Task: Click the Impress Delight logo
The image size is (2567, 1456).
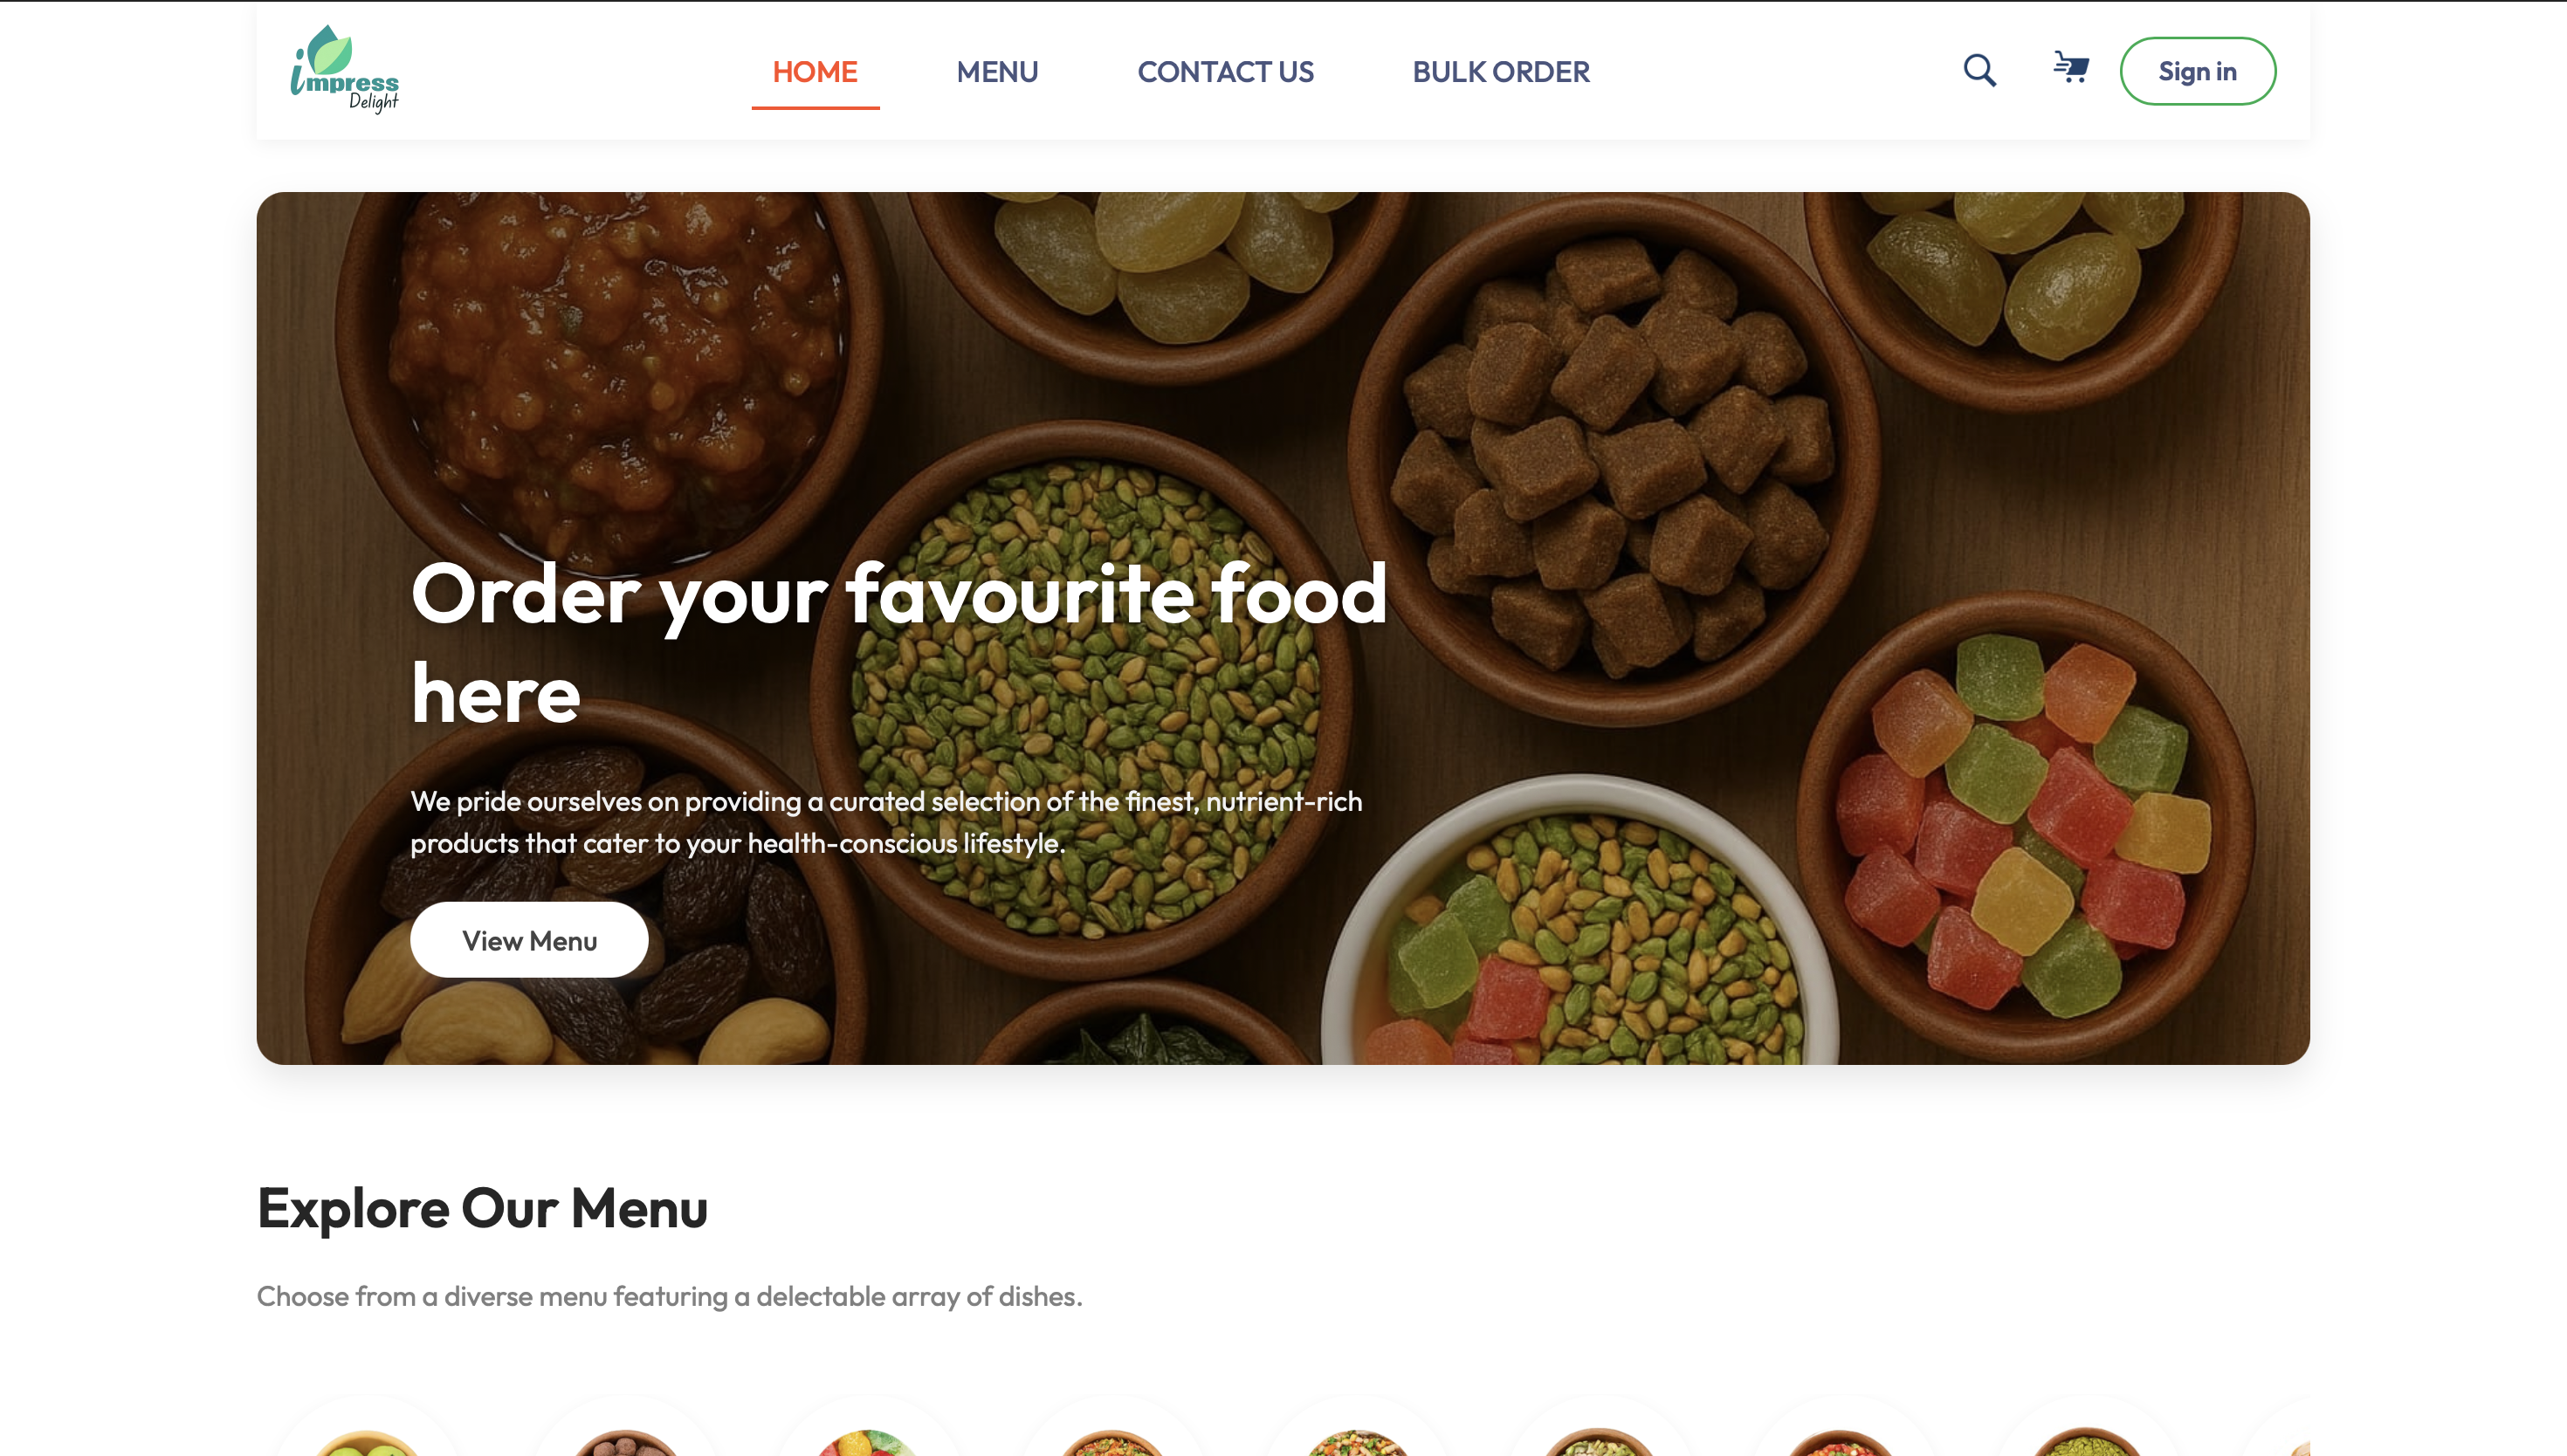Action: 345,70
